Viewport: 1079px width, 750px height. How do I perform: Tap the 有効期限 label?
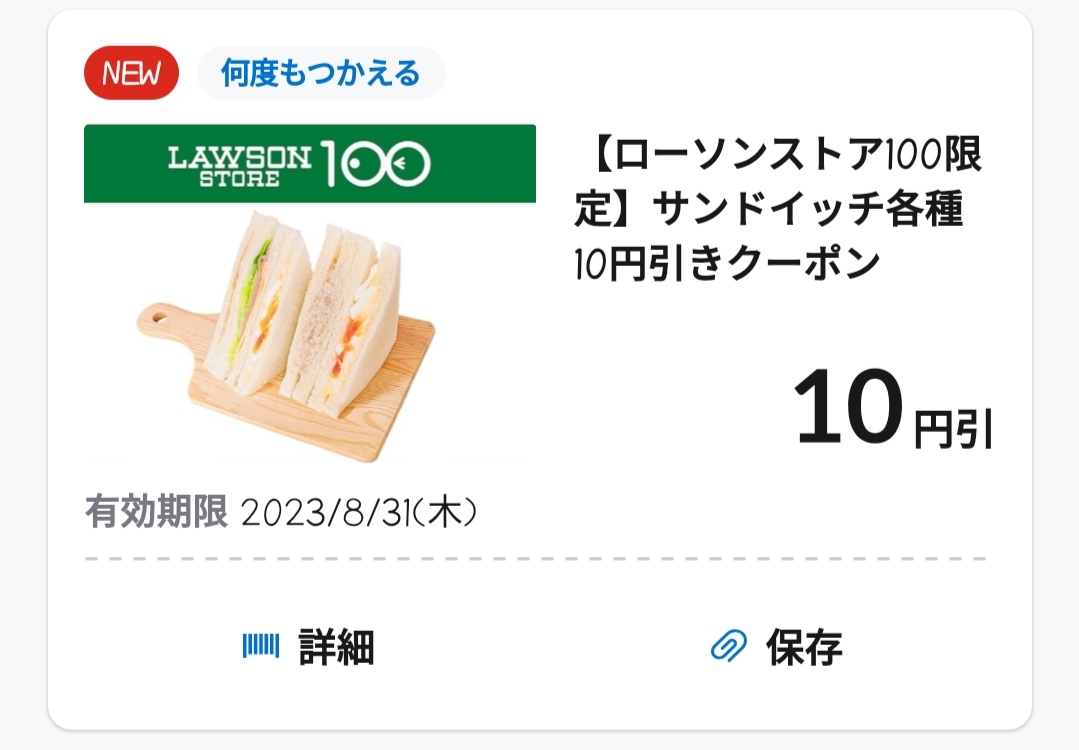tap(156, 513)
